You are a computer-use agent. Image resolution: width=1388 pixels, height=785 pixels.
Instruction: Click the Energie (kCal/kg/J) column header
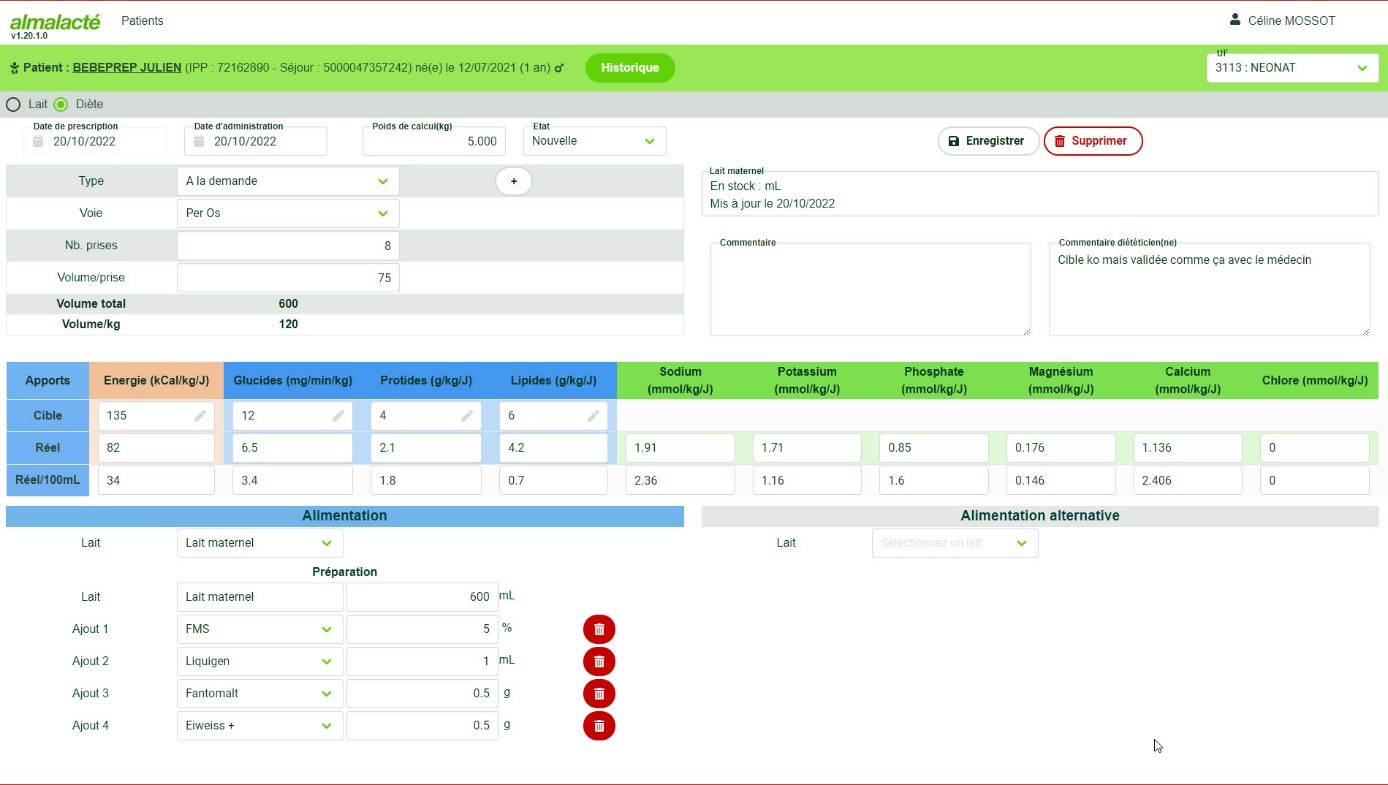[156, 381]
